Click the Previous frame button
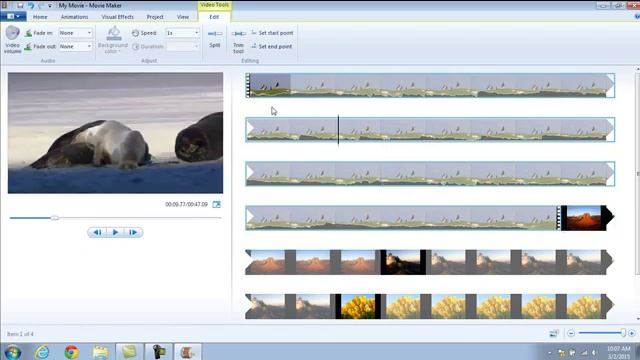 coord(97,232)
